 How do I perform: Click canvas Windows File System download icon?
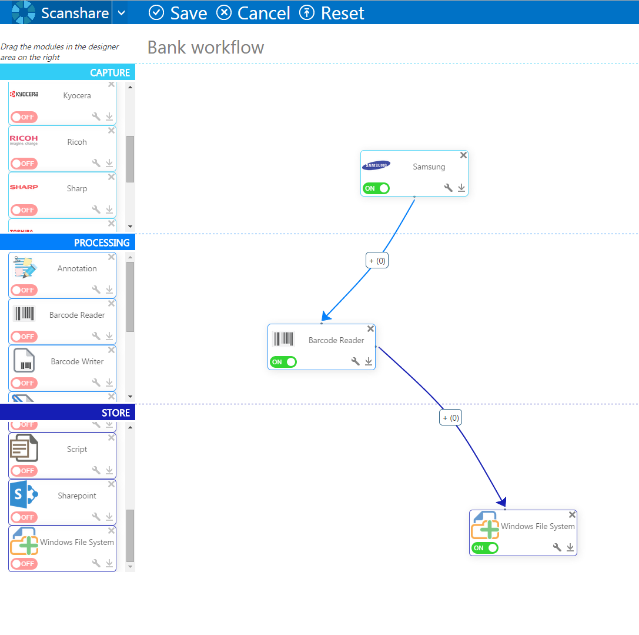[570, 547]
